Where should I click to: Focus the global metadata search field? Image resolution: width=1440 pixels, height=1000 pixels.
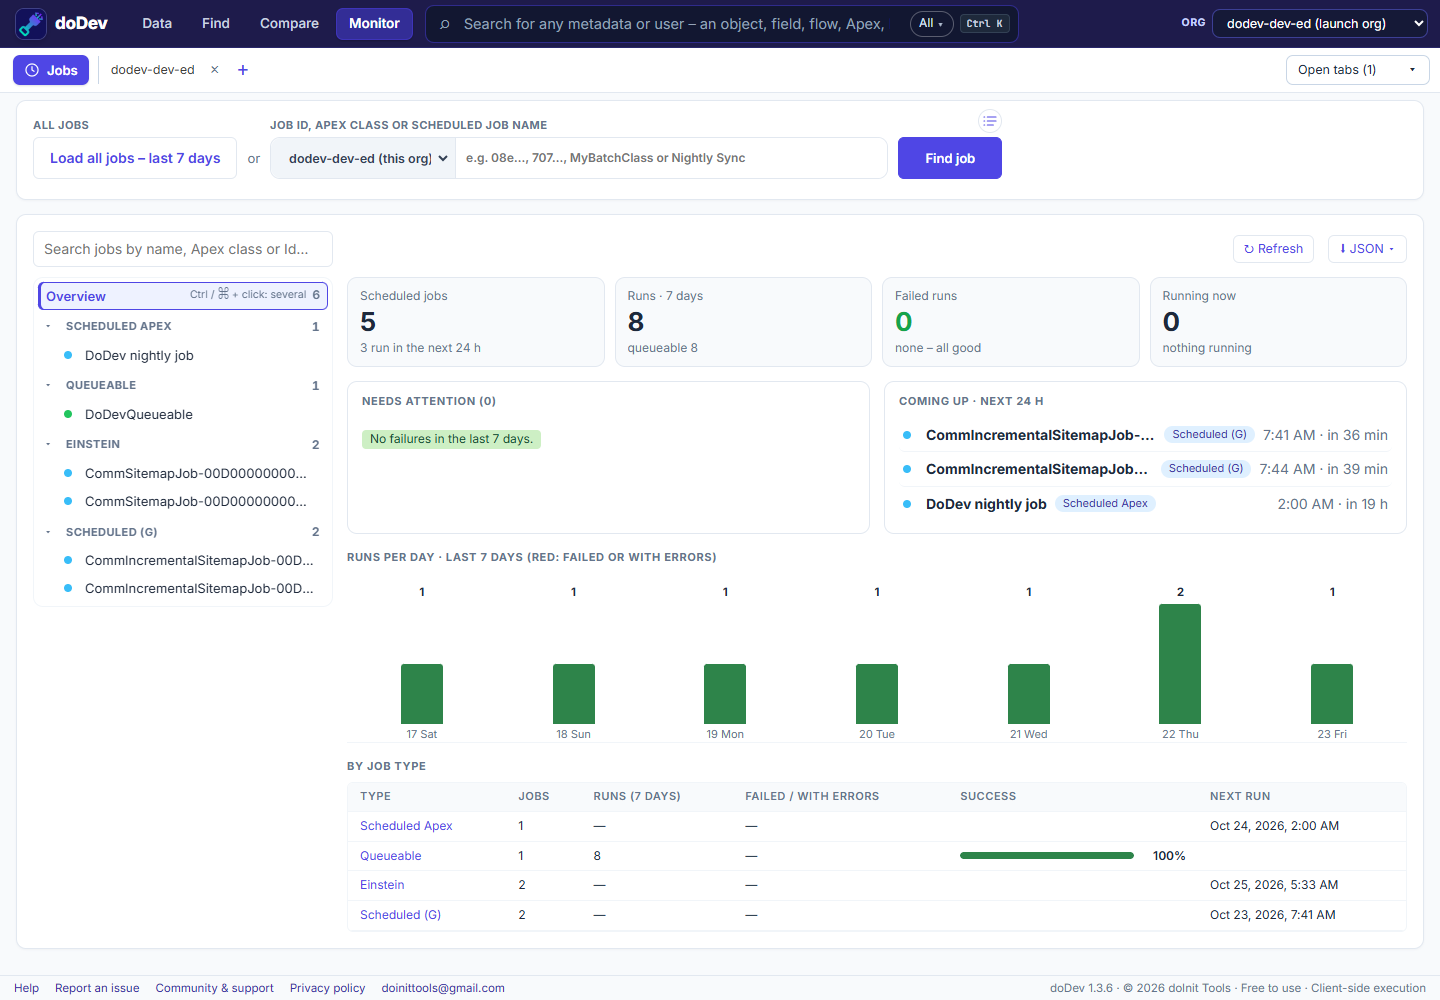675,24
